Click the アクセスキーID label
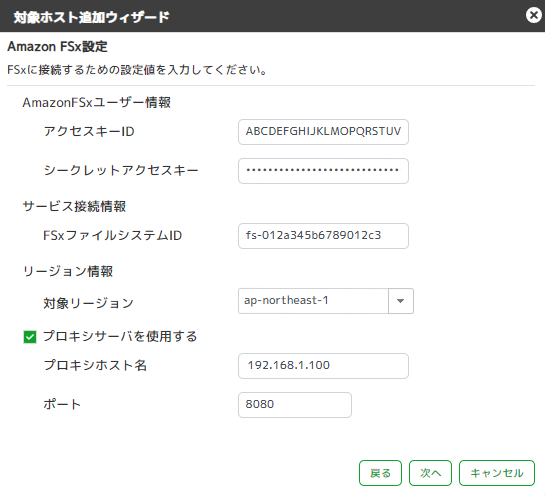 tap(89, 131)
